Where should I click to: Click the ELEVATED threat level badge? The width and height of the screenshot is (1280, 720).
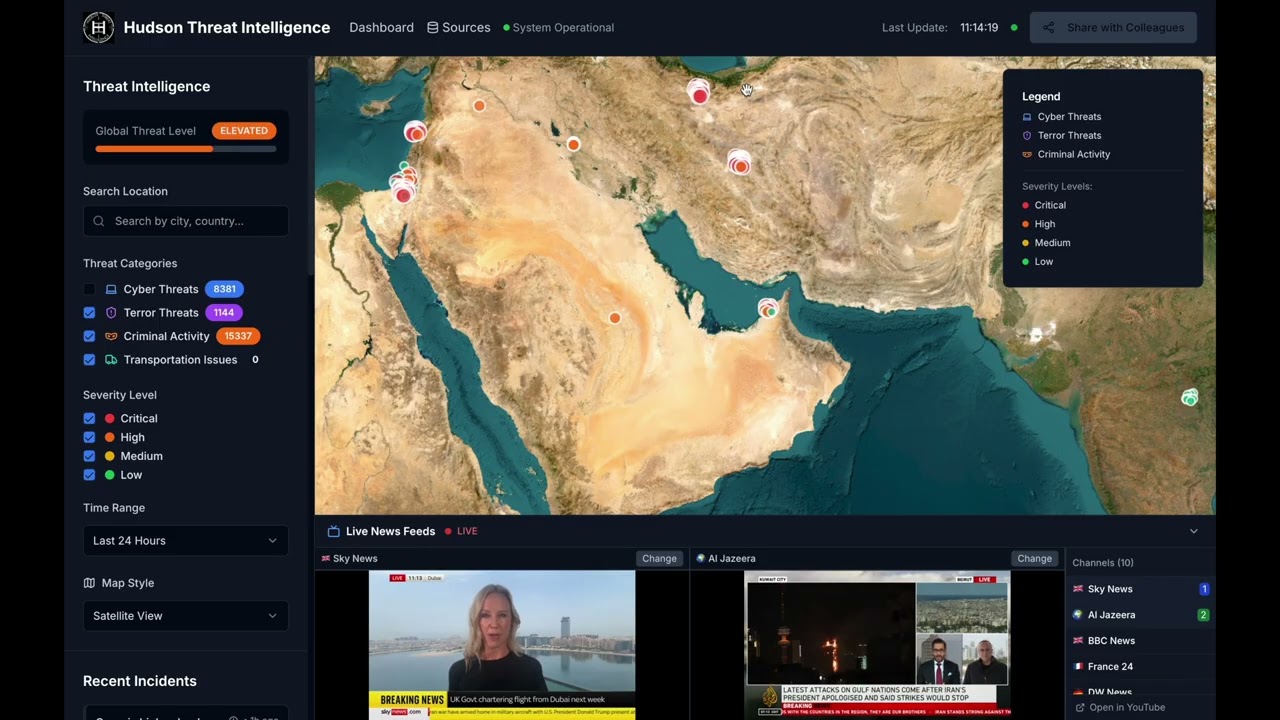pyautogui.click(x=244, y=130)
